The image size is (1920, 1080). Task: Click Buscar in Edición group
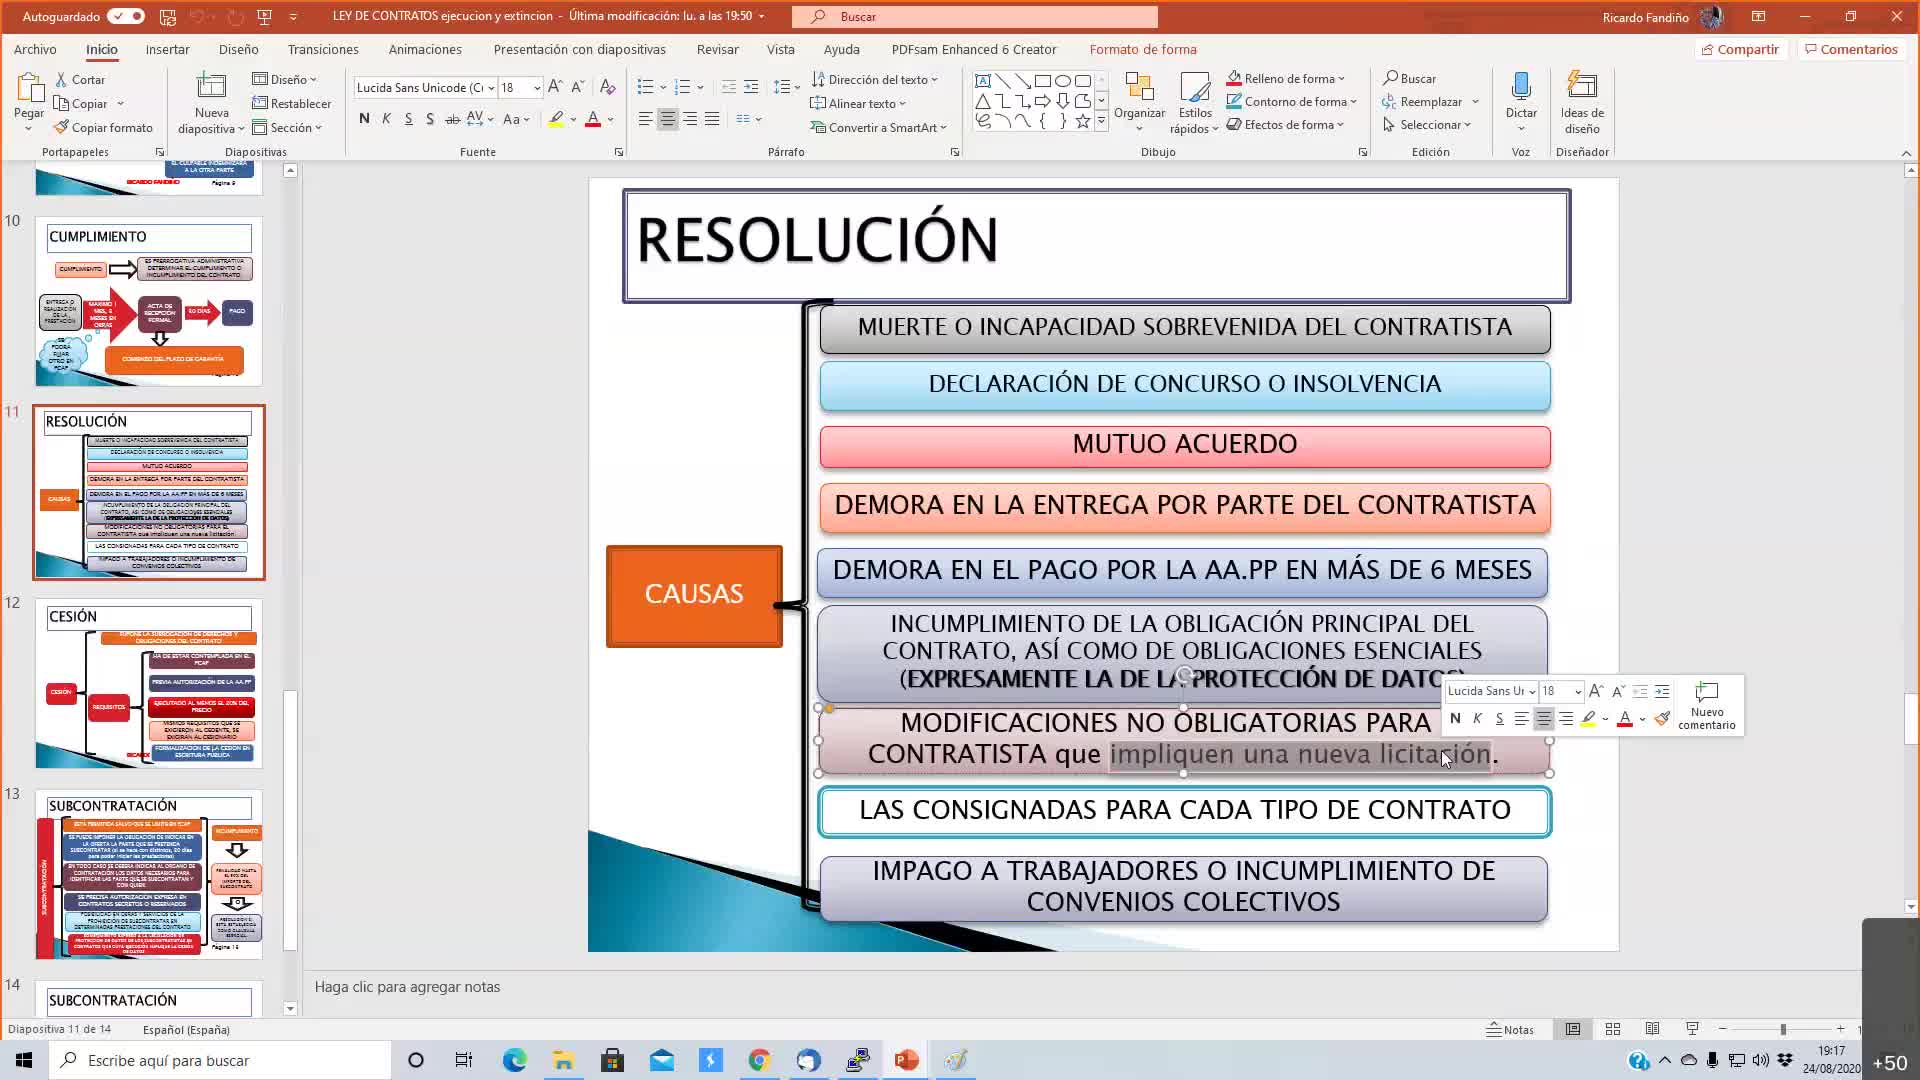[1409, 78]
